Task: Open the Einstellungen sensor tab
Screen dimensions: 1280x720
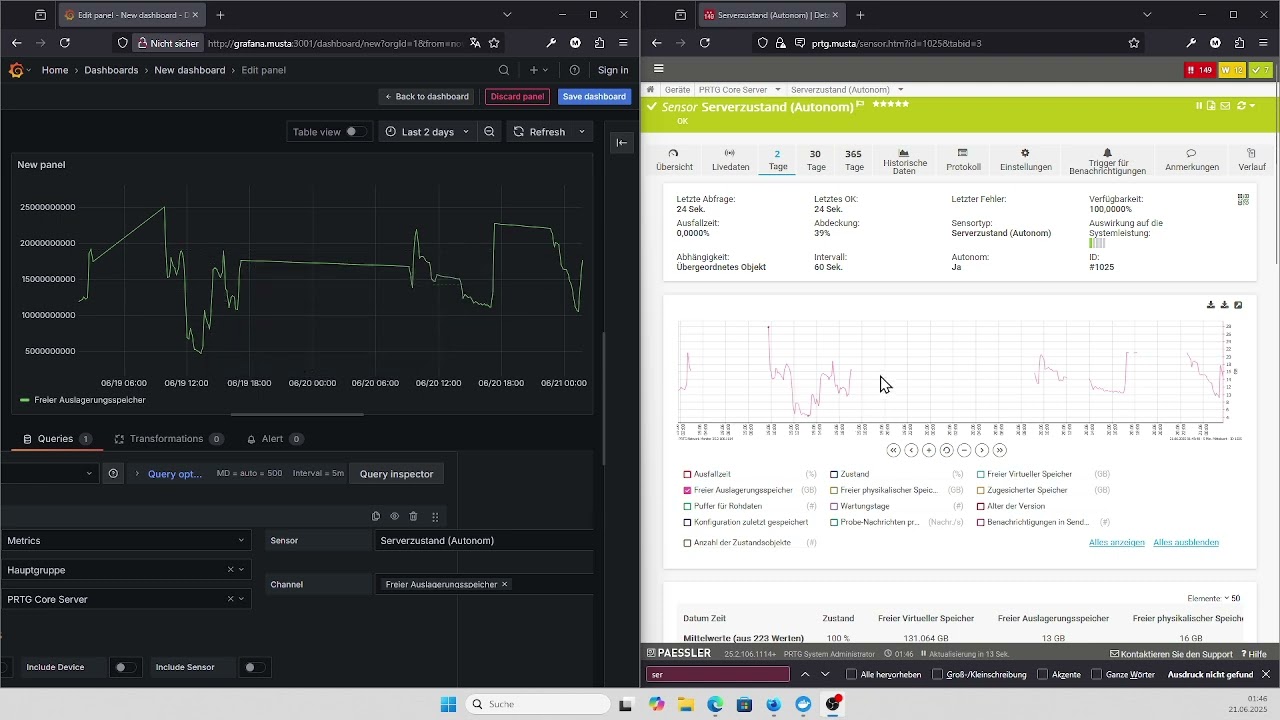Action: click(1025, 160)
